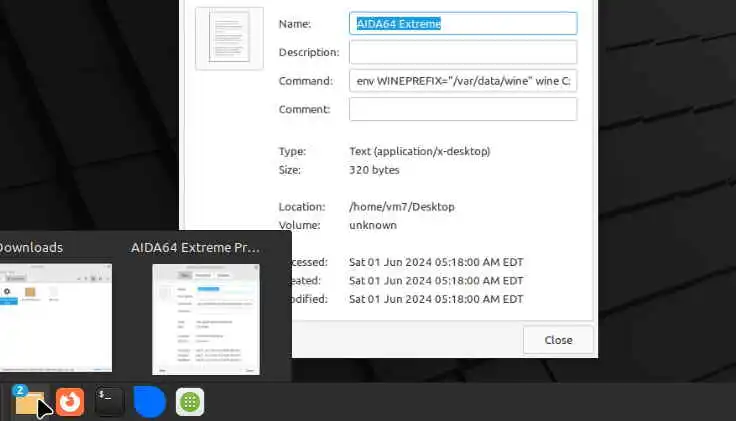736x421 pixels.
Task: Click the Location path /home/vm7/Desktop
Action: point(402,207)
